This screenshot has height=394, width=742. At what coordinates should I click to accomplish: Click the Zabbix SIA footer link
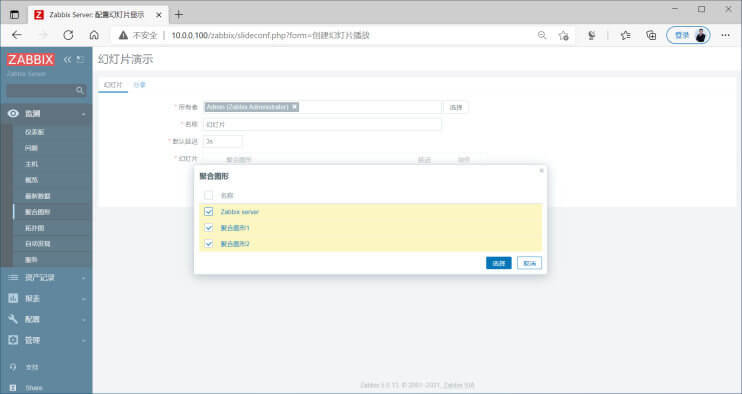[x=459, y=385]
